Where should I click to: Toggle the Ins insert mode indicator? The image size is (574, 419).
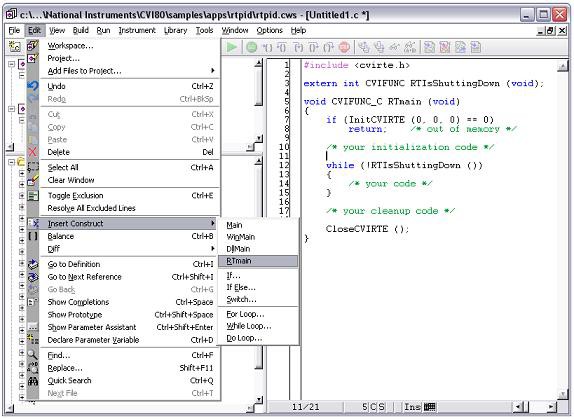point(412,407)
